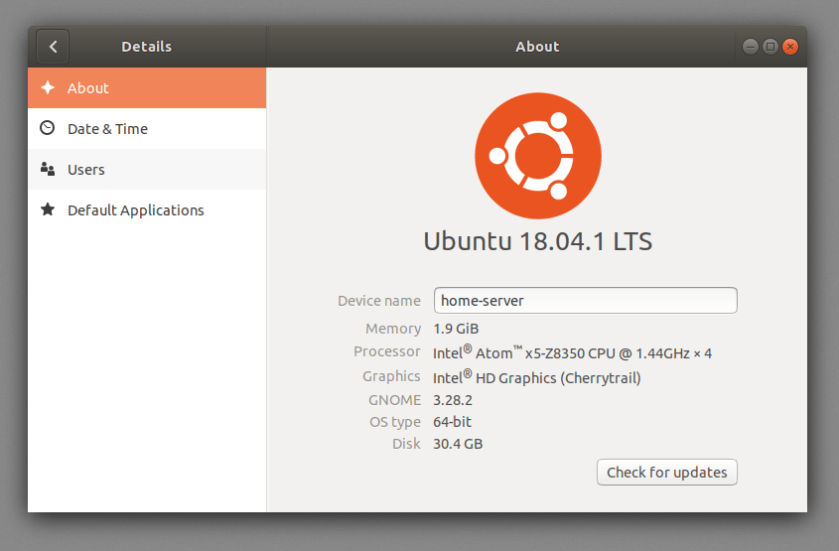Close the window with the orange button
The height and width of the screenshot is (551, 839).
(x=790, y=46)
